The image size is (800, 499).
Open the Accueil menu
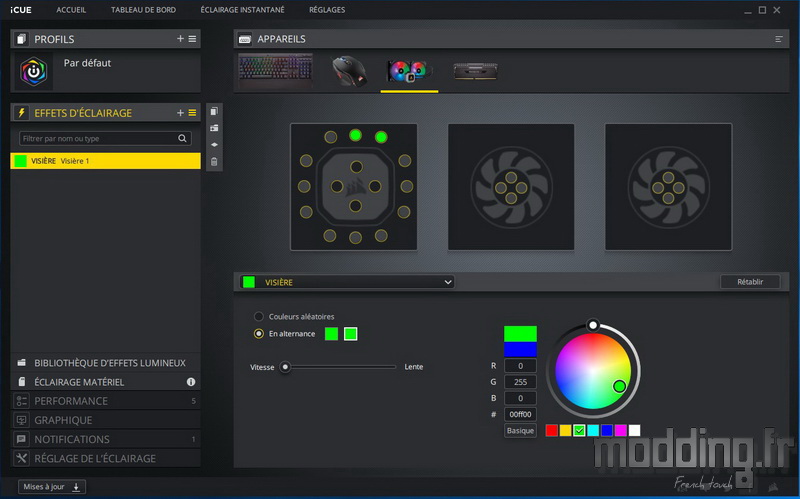tap(71, 10)
